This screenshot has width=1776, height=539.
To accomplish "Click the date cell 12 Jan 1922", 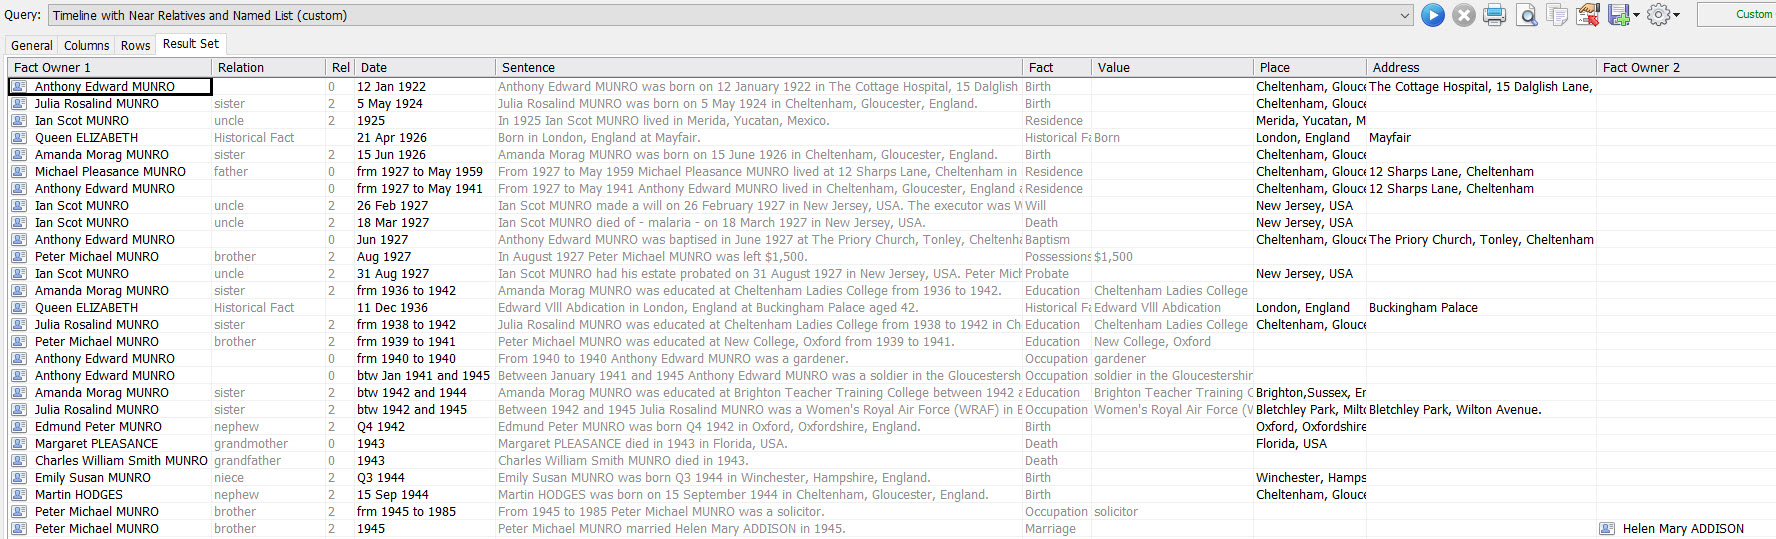I will [x=391, y=87].
